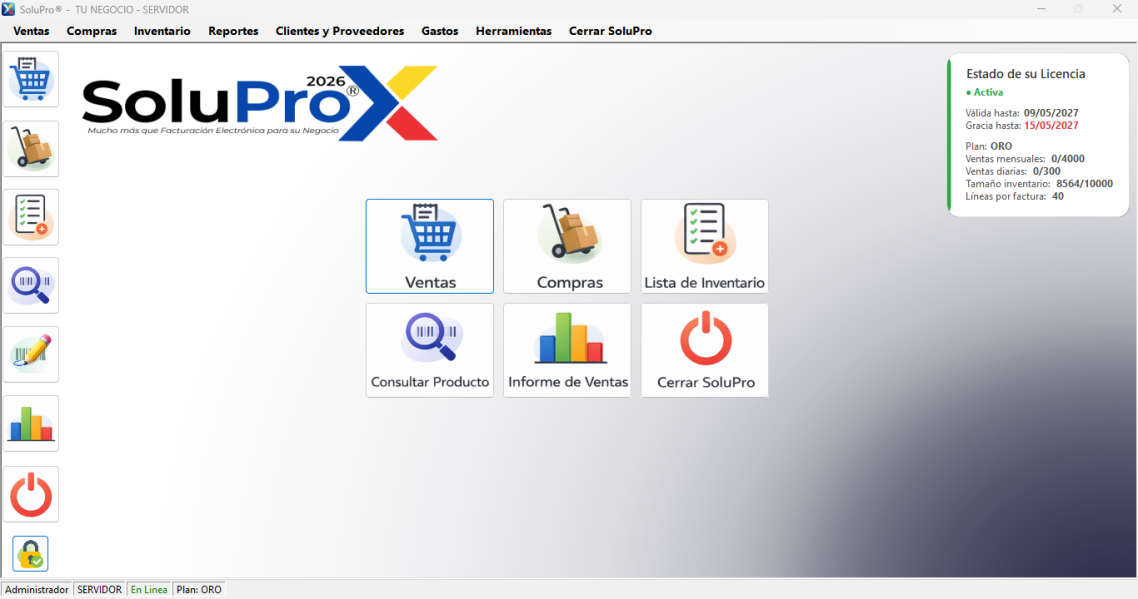Open the Reportes menu
The image size is (1138, 599).
pyautogui.click(x=233, y=31)
